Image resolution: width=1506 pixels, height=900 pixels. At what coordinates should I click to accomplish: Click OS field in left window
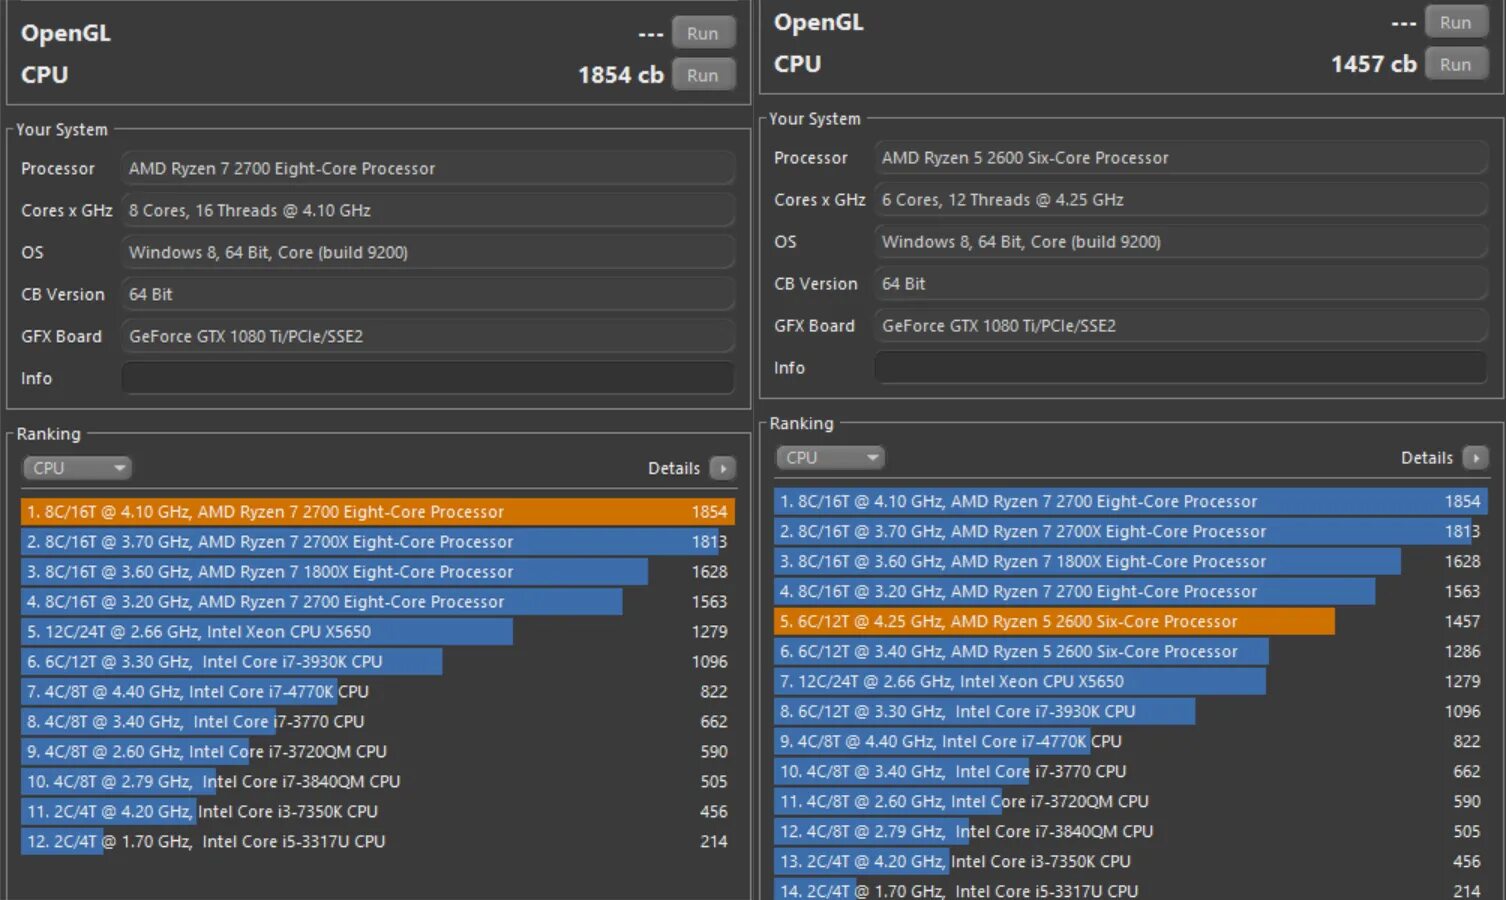(428, 252)
